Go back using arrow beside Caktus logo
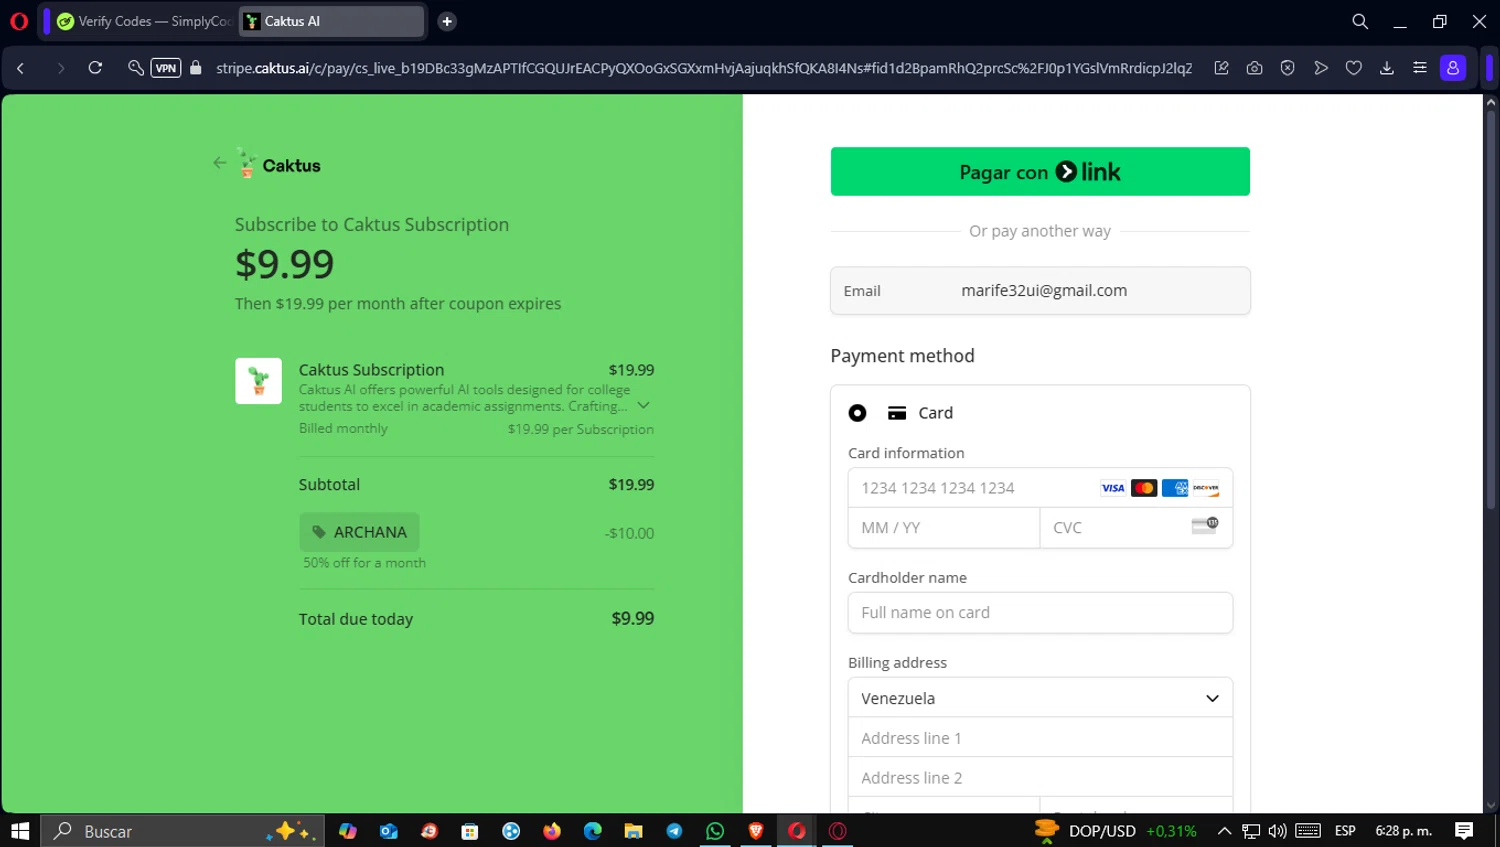This screenshot has width=1500, height=847. pos(220,163)
